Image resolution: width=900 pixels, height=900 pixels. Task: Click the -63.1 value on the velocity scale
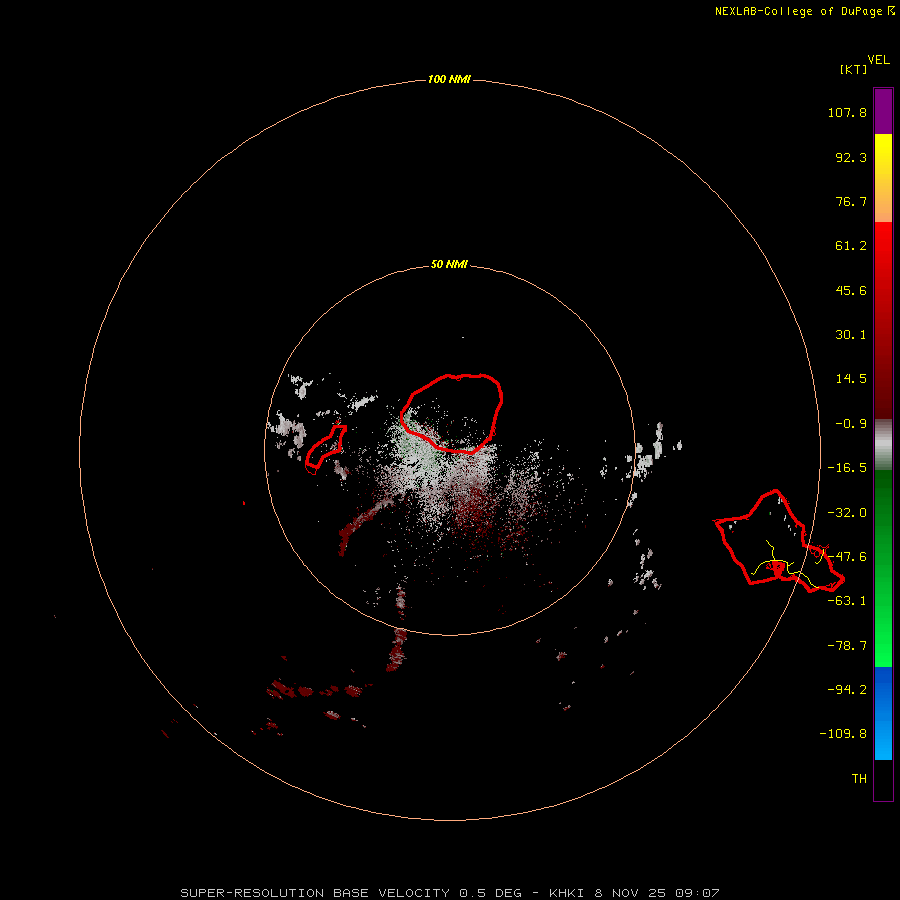(x=847, y=601)
